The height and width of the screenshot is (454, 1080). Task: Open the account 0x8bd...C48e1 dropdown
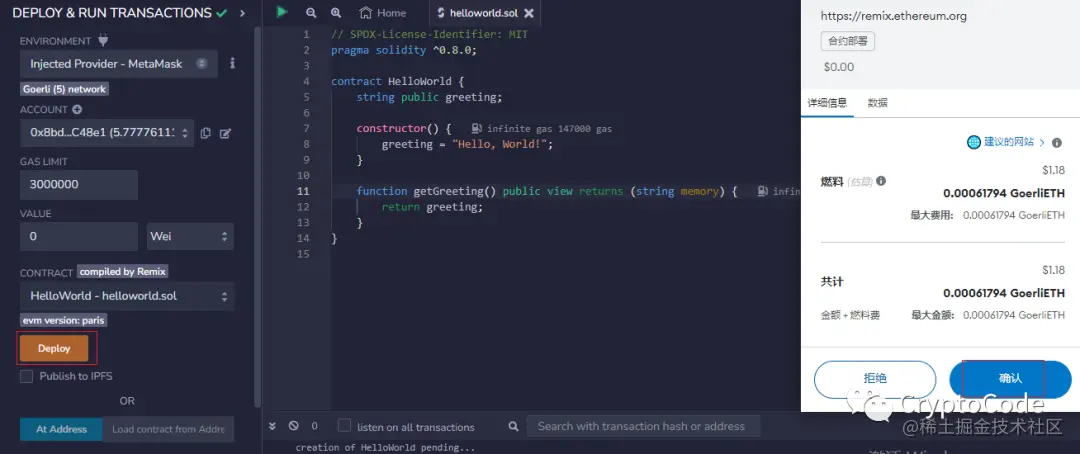[x=107, y=133]
